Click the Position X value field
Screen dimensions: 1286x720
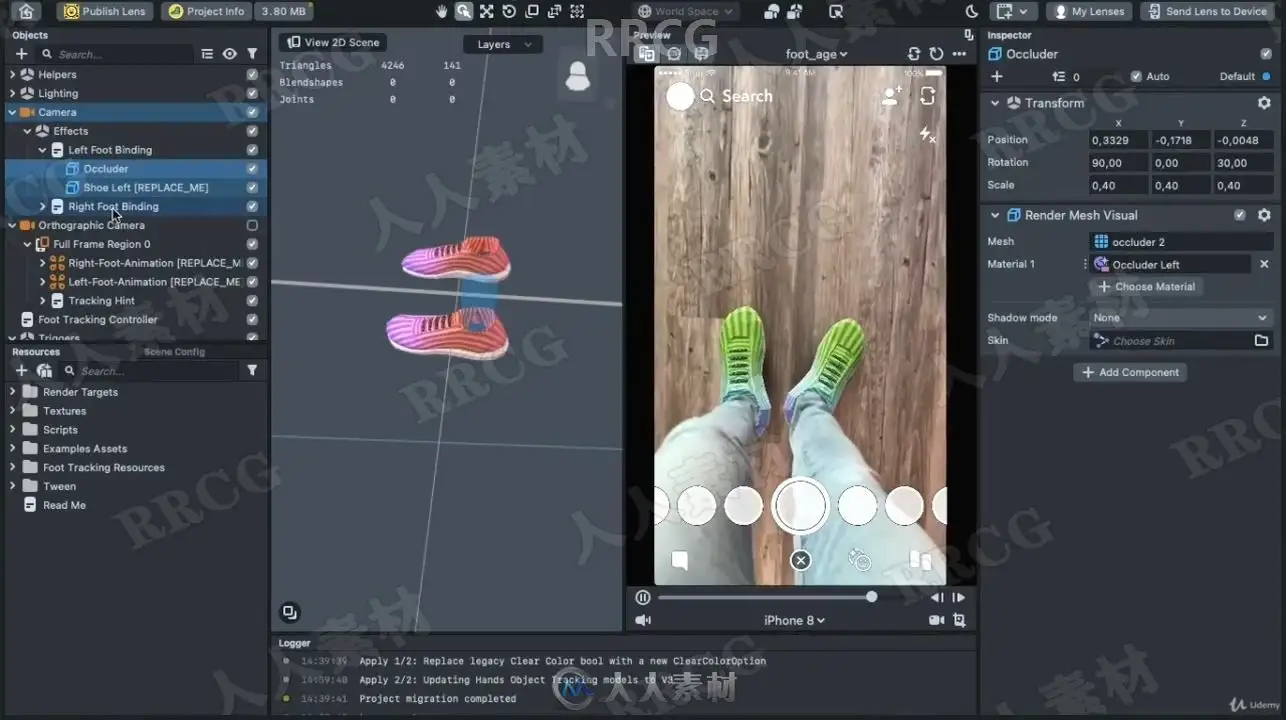point(1118,140)
